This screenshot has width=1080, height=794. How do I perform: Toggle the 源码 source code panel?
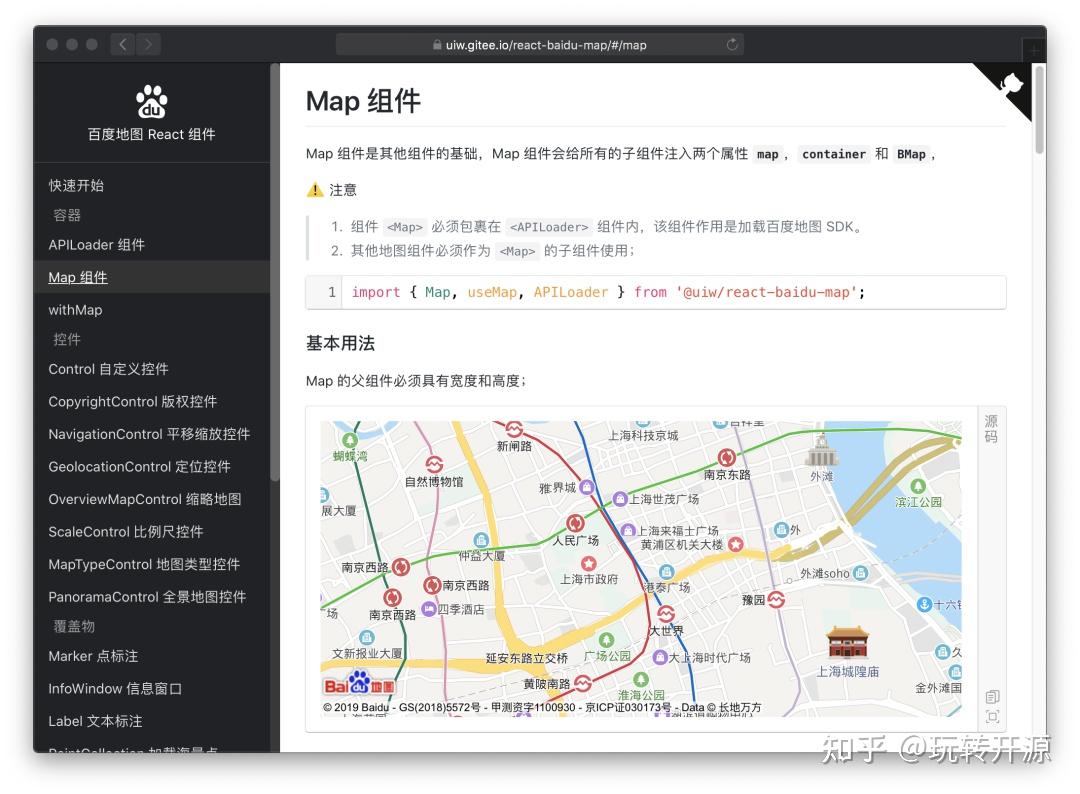[991, 430]
